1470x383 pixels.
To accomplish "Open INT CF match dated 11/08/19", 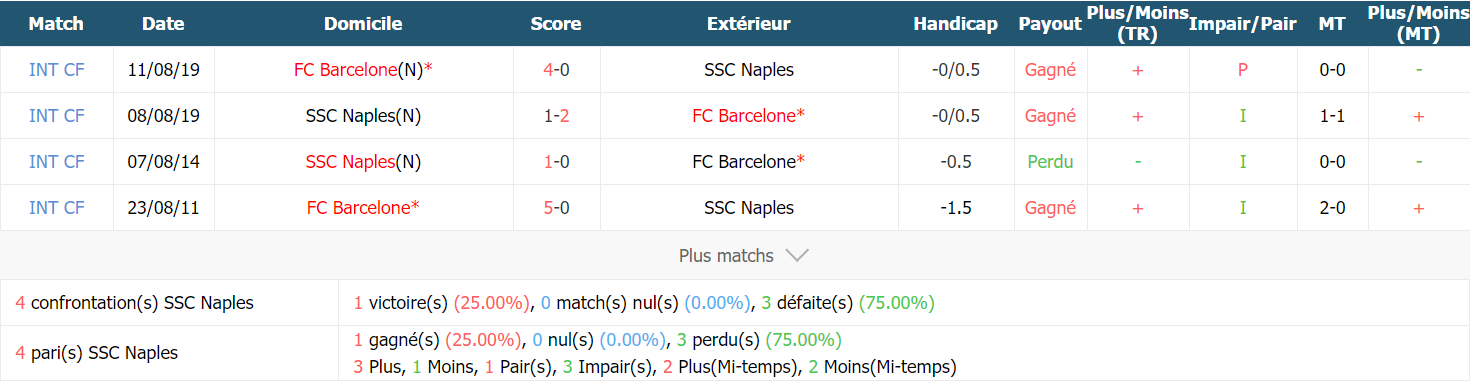I will tap(57, 70).
